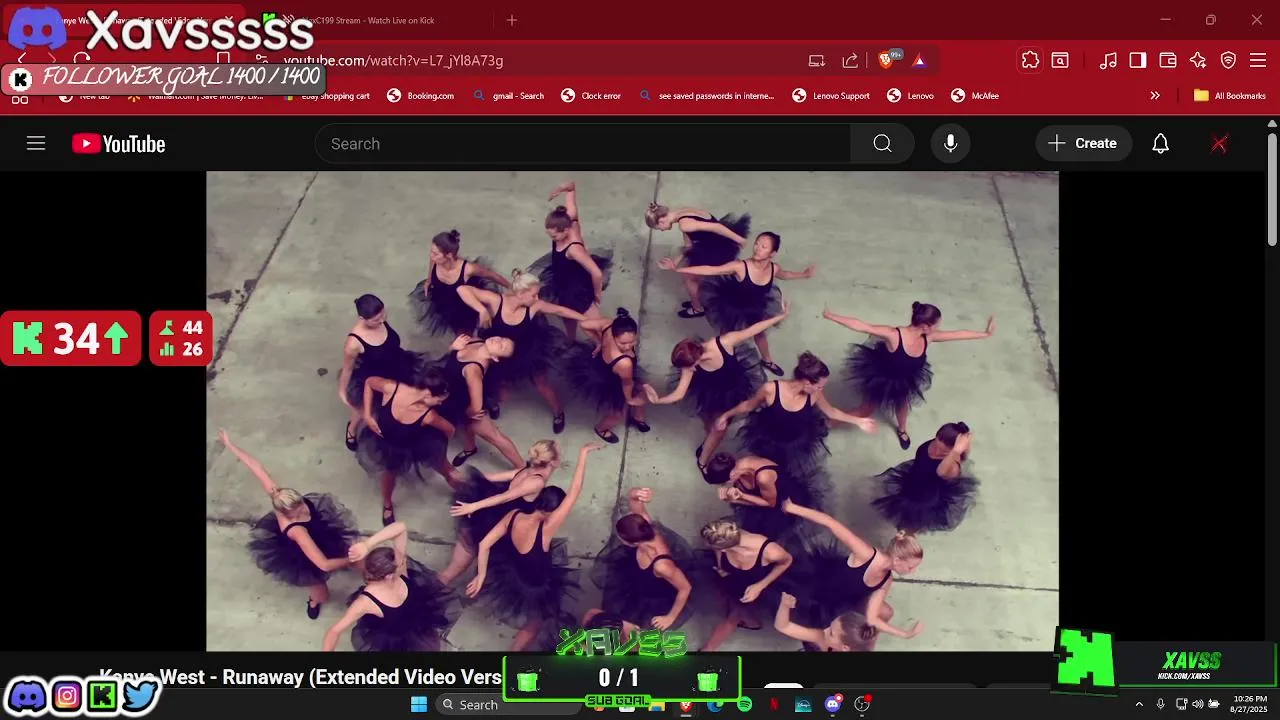
Task: Toggle the browser sidebar panel
Action: coord(1138,60)
